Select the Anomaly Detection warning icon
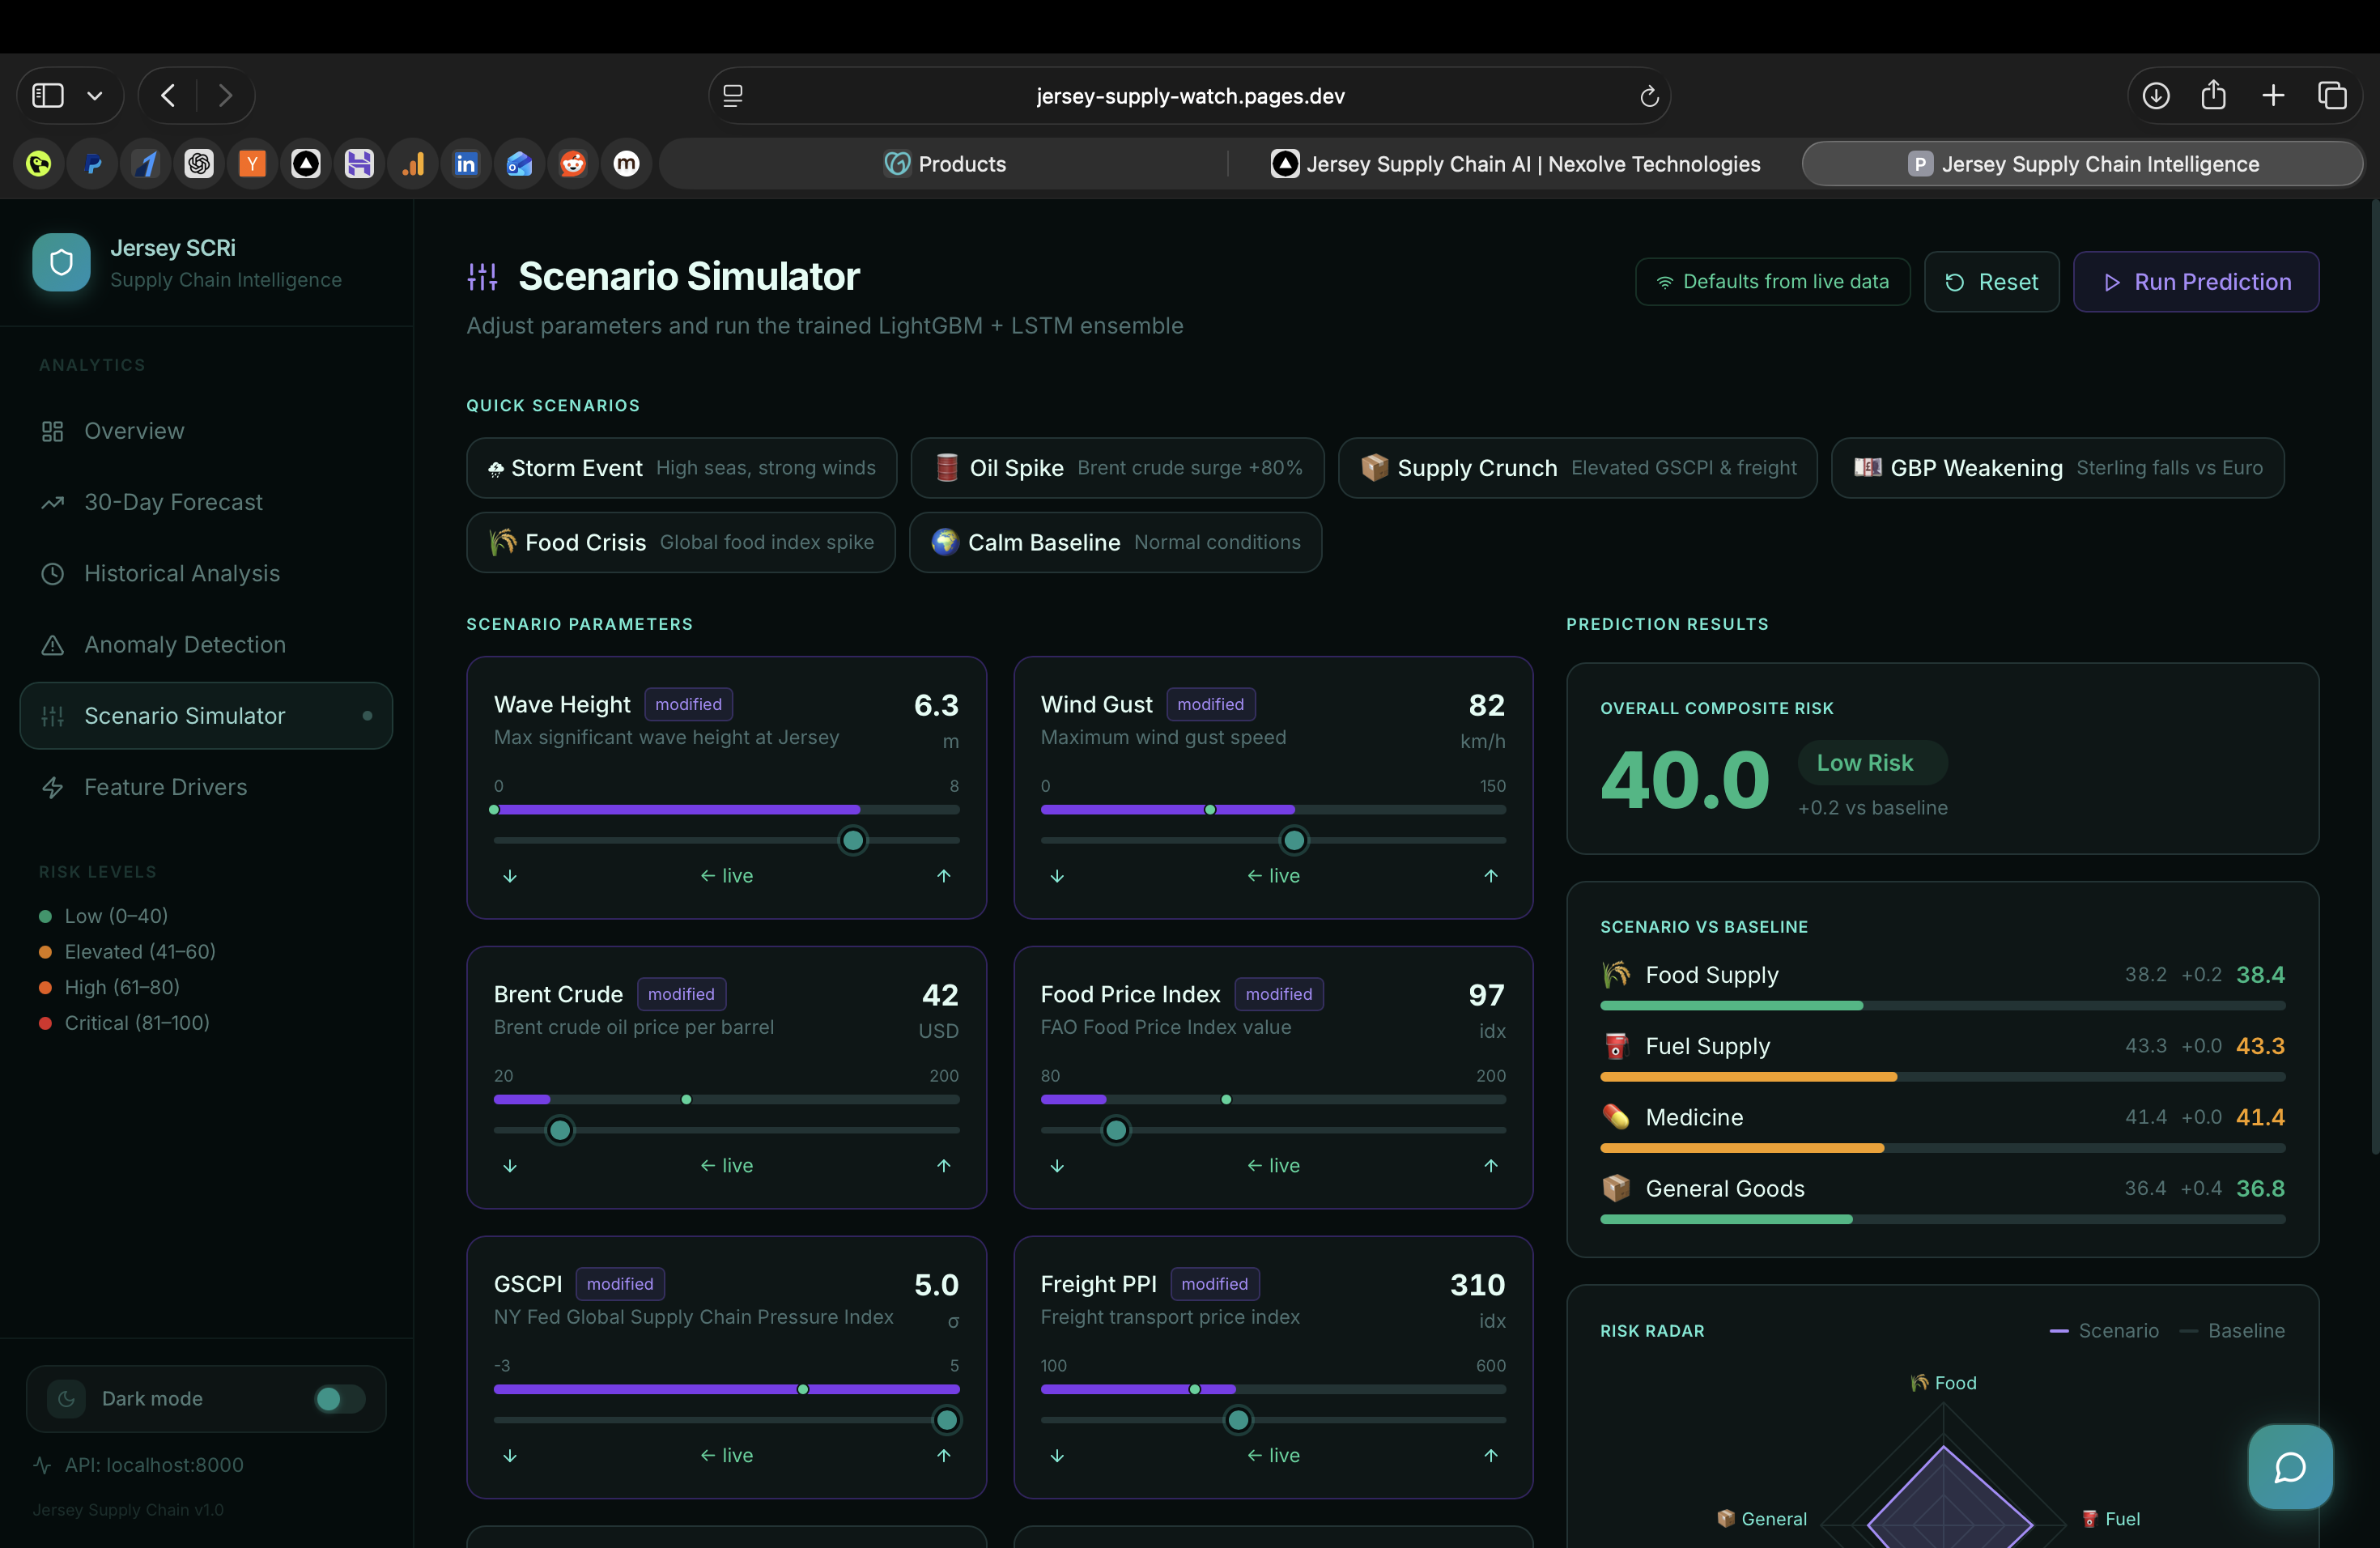 (x=52, y=644)
